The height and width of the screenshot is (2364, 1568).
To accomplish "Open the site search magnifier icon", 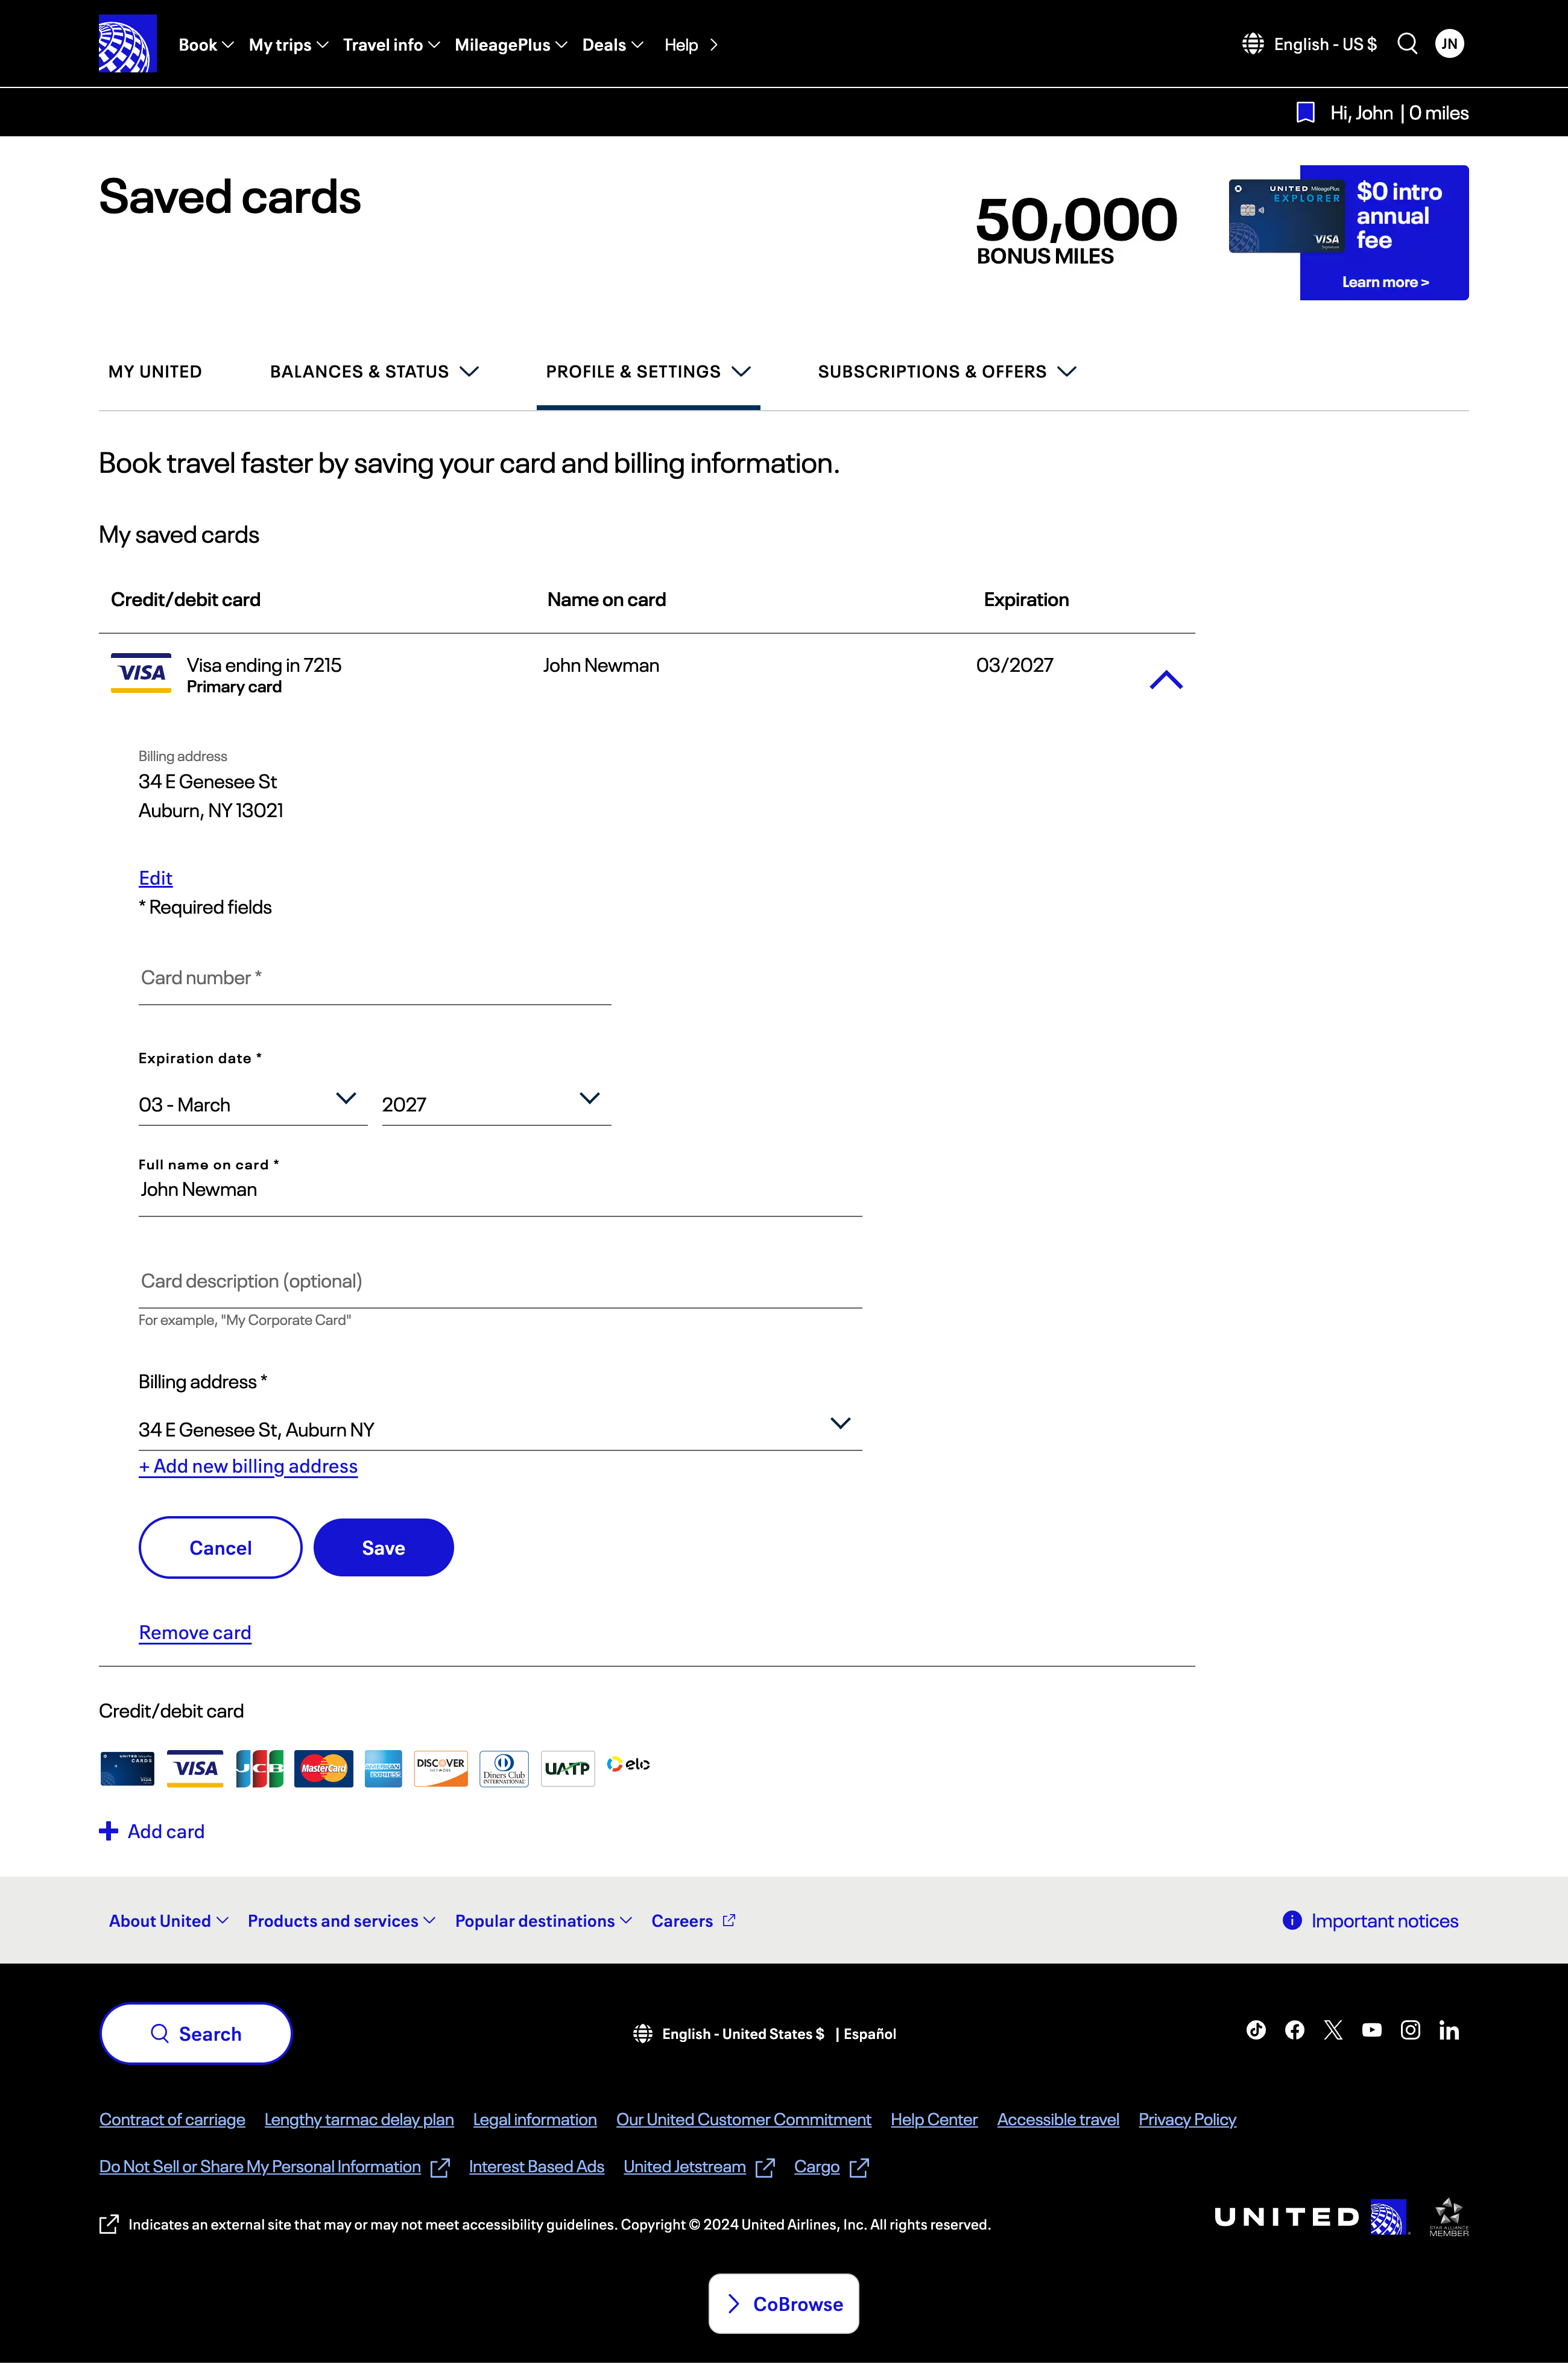I will coord(1408,44).
